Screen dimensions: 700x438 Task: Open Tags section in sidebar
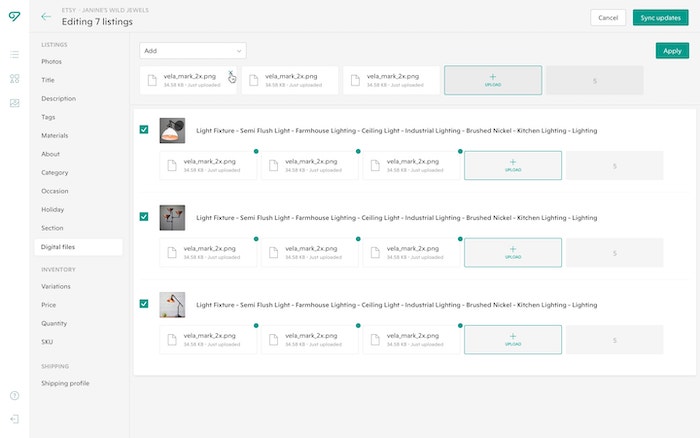pyautogui.click(x=48, y=117)
